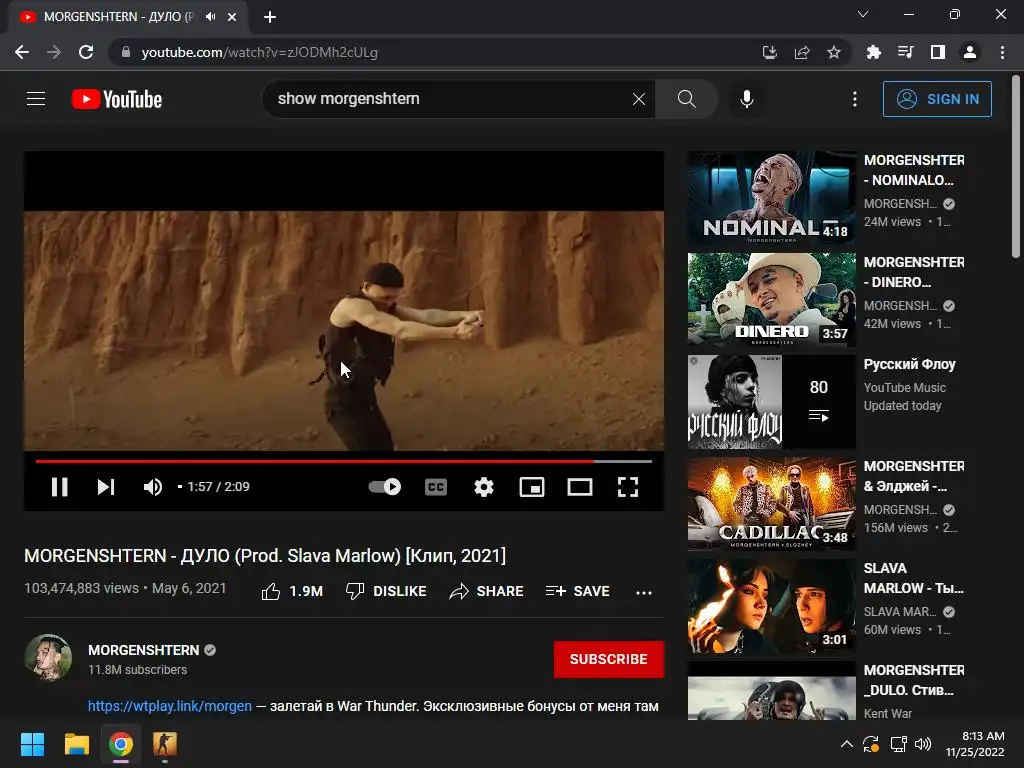Mute the tab via the speaker icon
1024x768 pixels.
(x=210, y=16)
